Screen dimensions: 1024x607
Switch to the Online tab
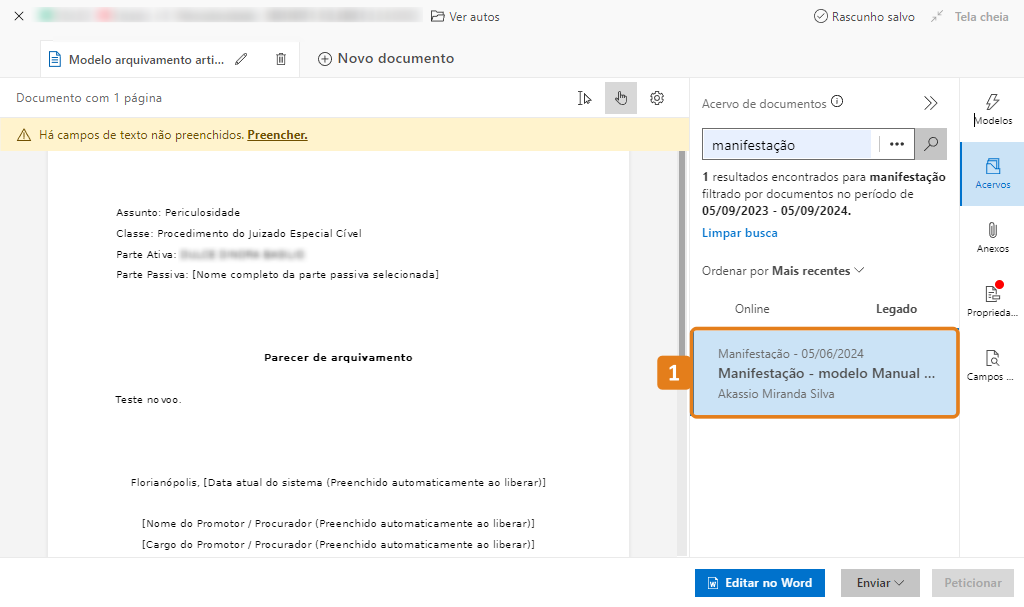pyautogui.click(x=752, y=309)
